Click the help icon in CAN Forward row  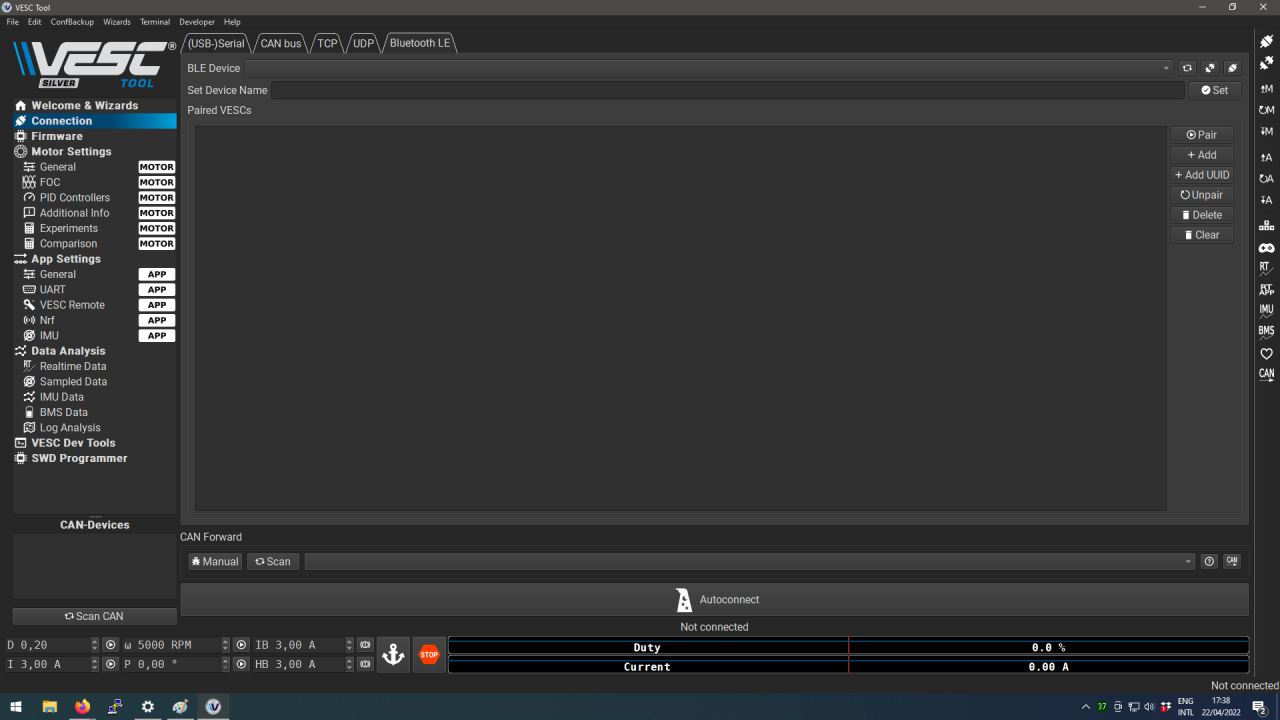pos(1209,562)
